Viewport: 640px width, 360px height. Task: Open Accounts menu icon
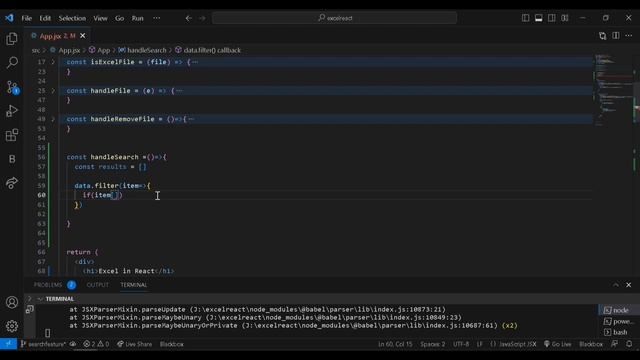coord(12,302)
